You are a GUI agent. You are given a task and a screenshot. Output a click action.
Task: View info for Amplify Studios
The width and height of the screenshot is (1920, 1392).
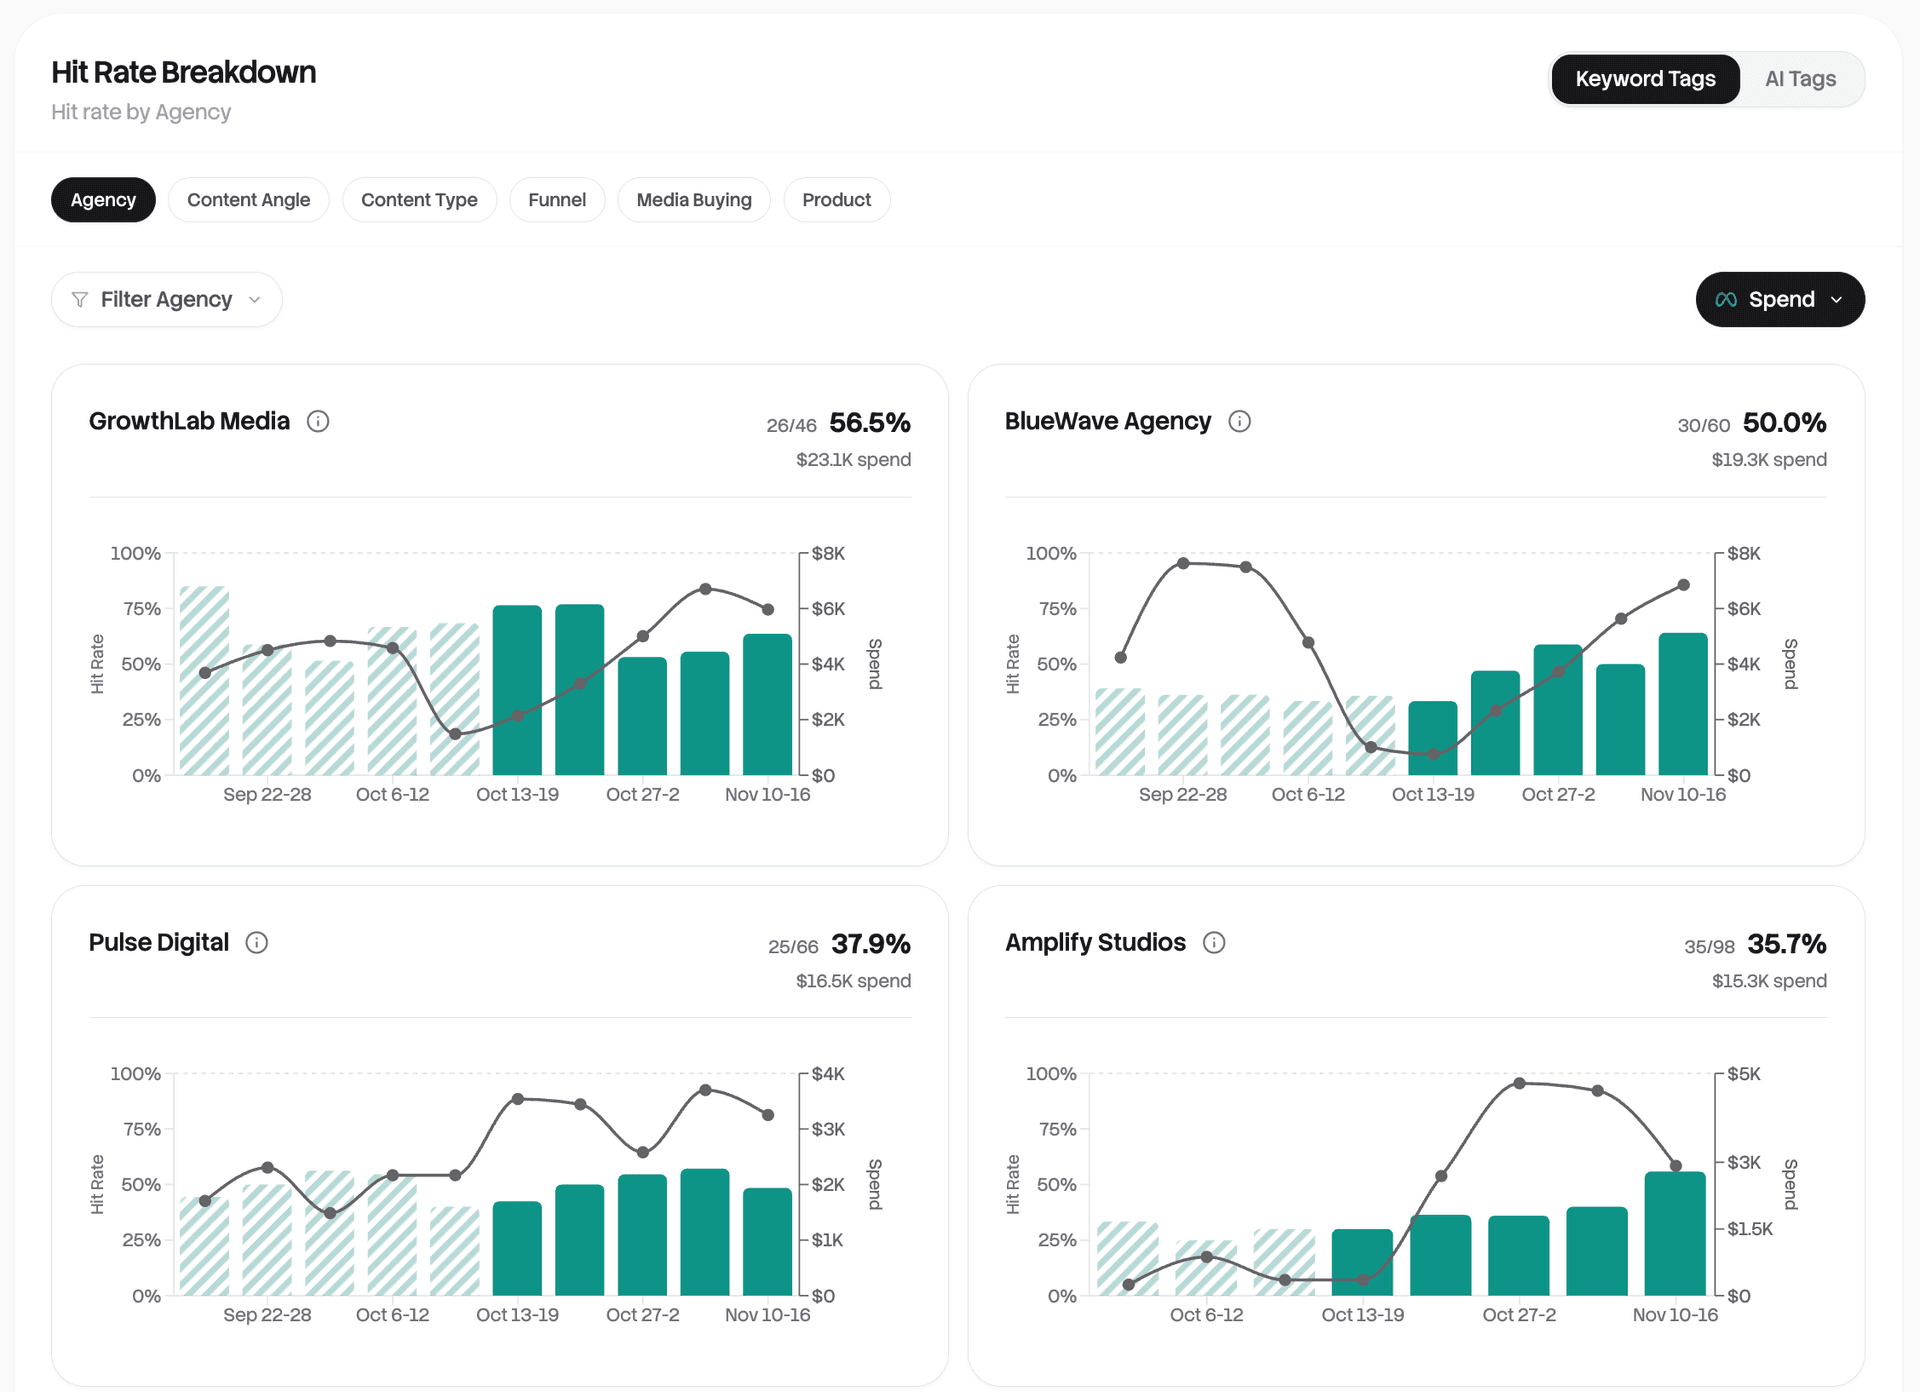coord(1214,942)
